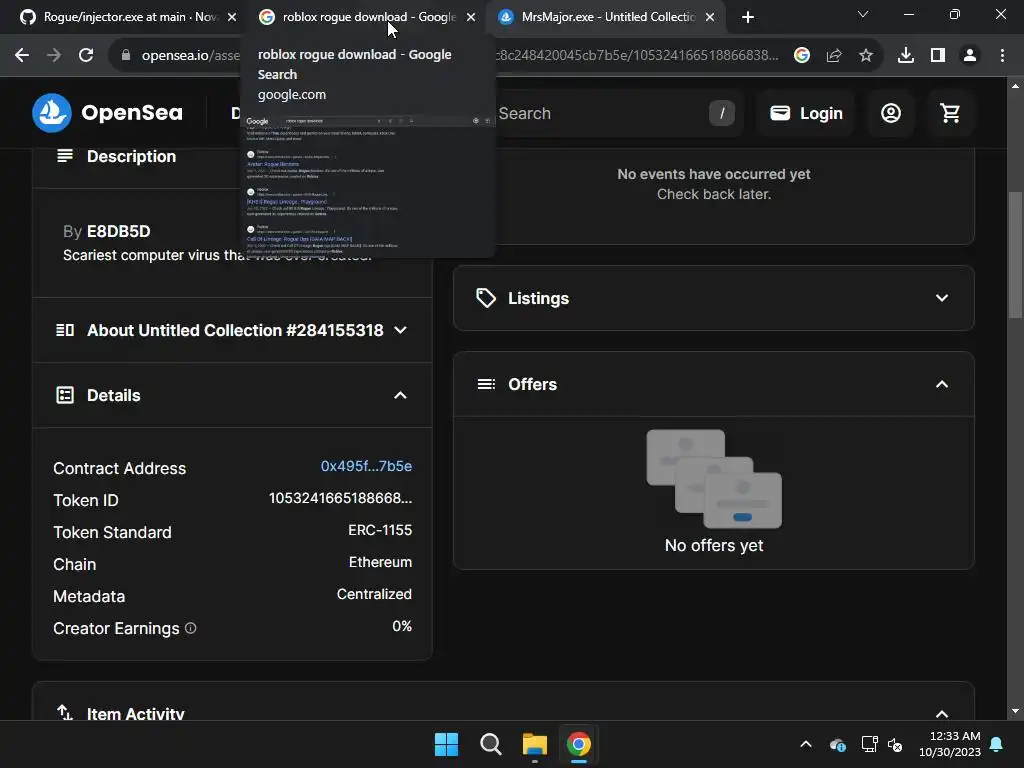The height and width of the screenshot is (768, 1024).
Task: Click the notifications bell icon
Action: click(x=997, y=744)
